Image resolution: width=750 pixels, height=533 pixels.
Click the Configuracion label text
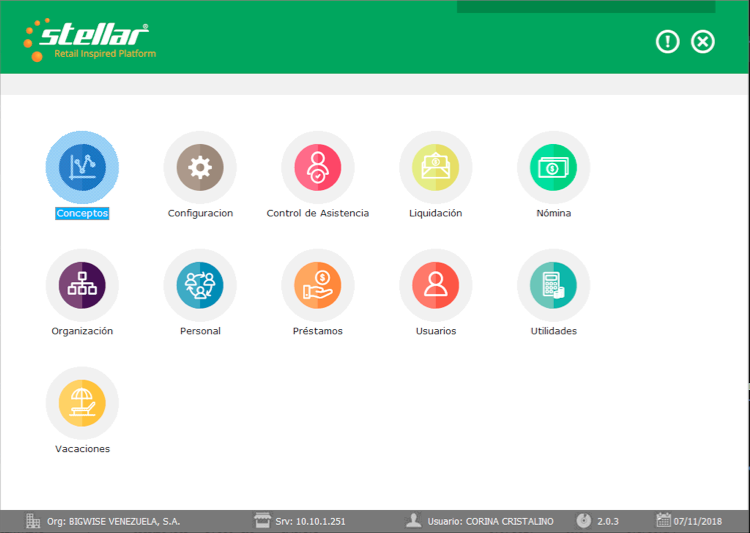coord(200,213)
